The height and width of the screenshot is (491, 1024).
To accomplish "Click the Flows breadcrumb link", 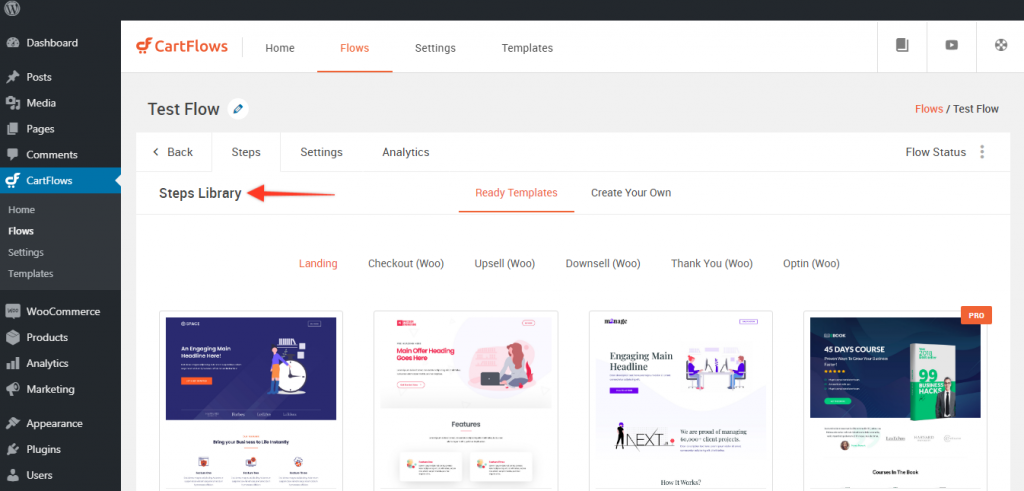I will [x=929, y=109].
